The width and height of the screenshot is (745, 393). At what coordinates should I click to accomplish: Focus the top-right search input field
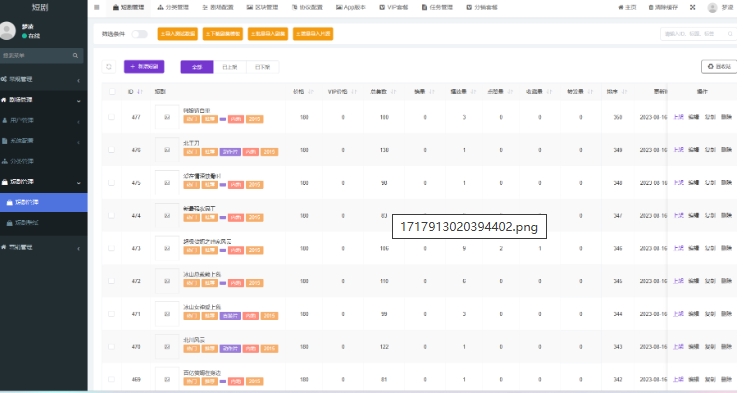698,34
